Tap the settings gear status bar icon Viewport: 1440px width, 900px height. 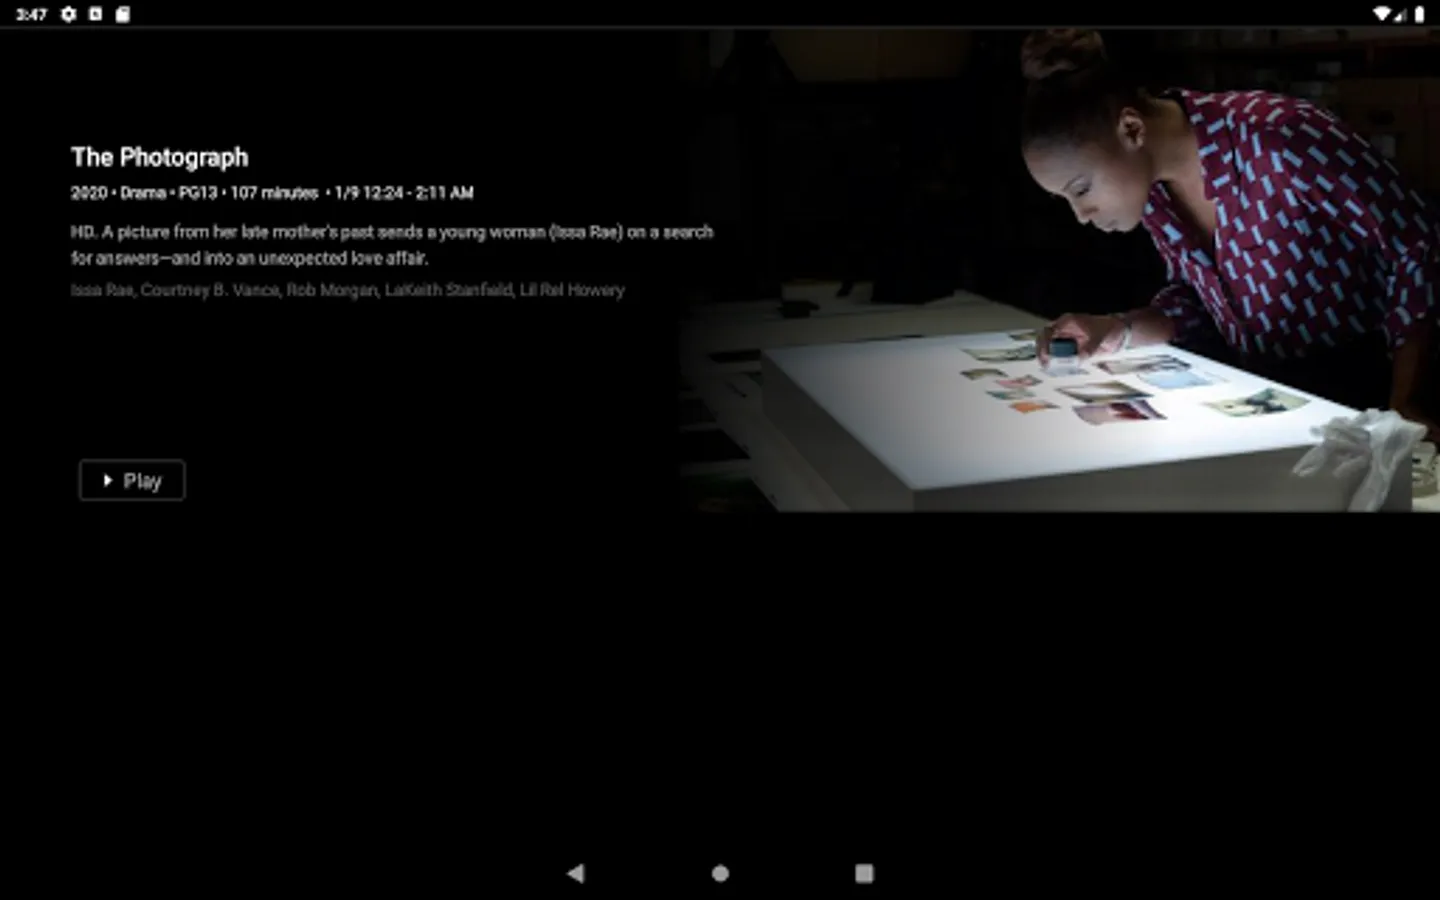click(x=68, y=14)
